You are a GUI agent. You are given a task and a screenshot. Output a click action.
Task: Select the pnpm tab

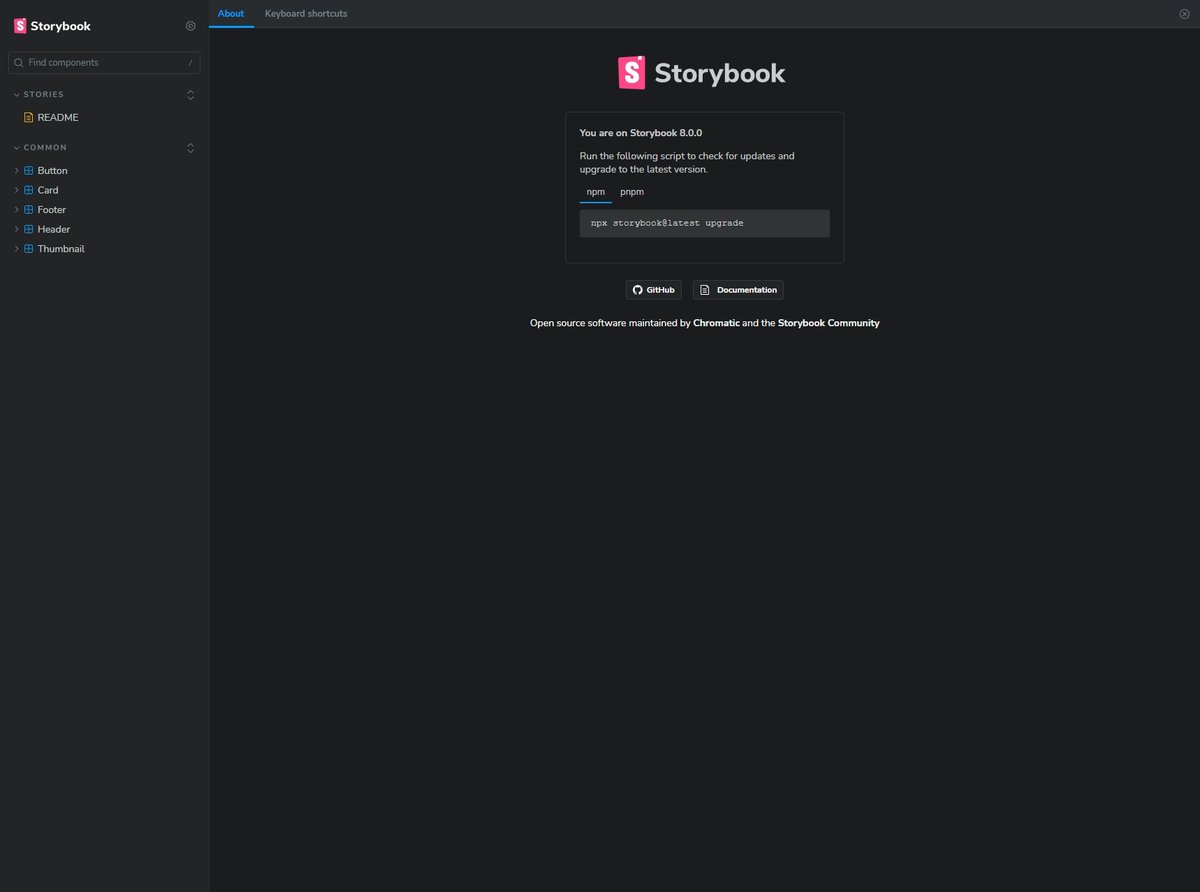(x=632, y=191)
